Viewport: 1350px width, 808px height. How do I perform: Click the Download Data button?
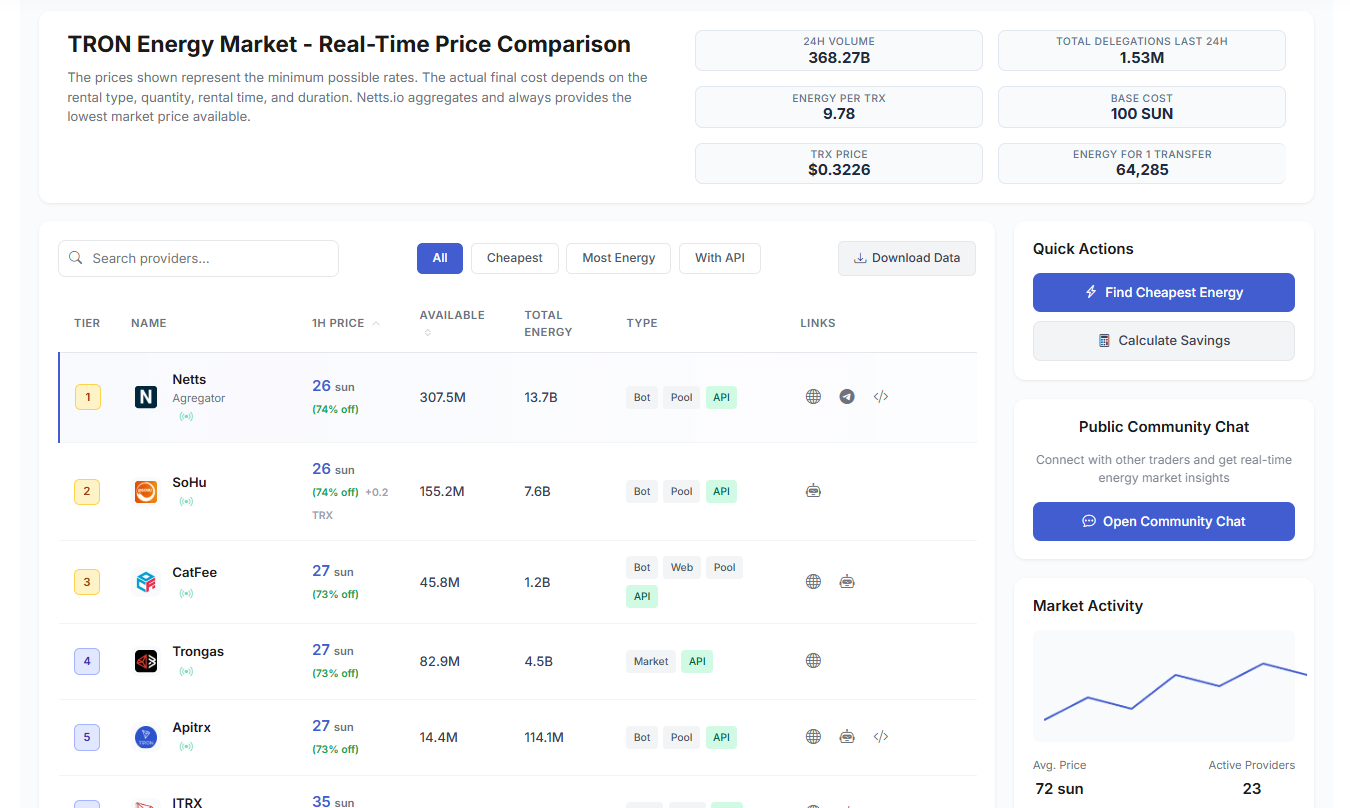(906, 258)
